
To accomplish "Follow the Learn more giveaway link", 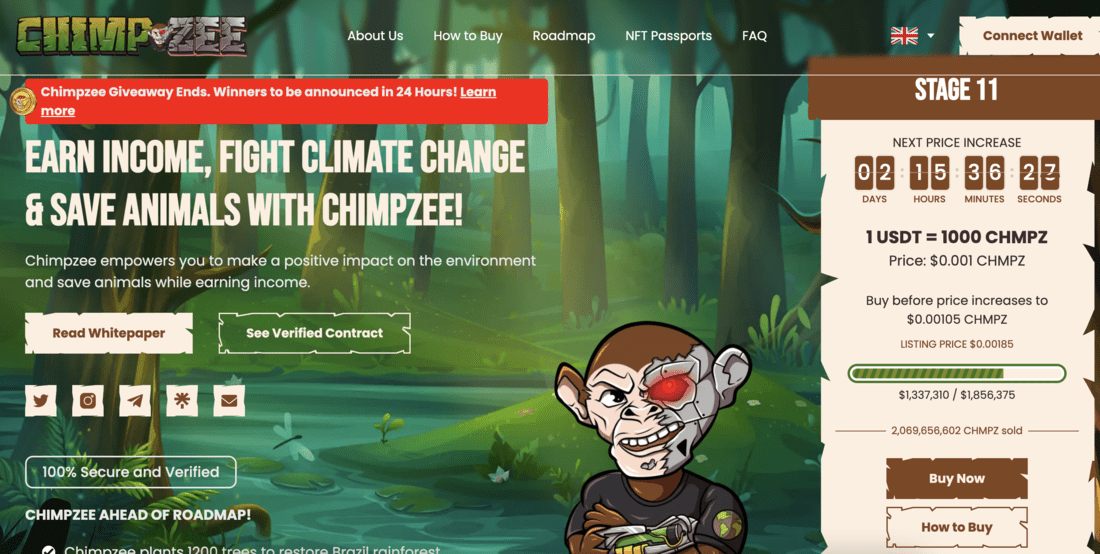I will (x=268, y=101).
